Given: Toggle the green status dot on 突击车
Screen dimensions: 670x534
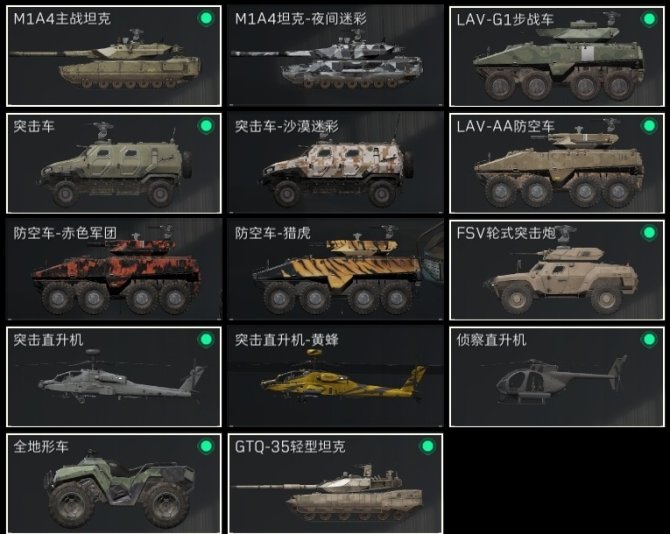Looking at the screenshot, I should pyautogui.click(x=206, y=126).
